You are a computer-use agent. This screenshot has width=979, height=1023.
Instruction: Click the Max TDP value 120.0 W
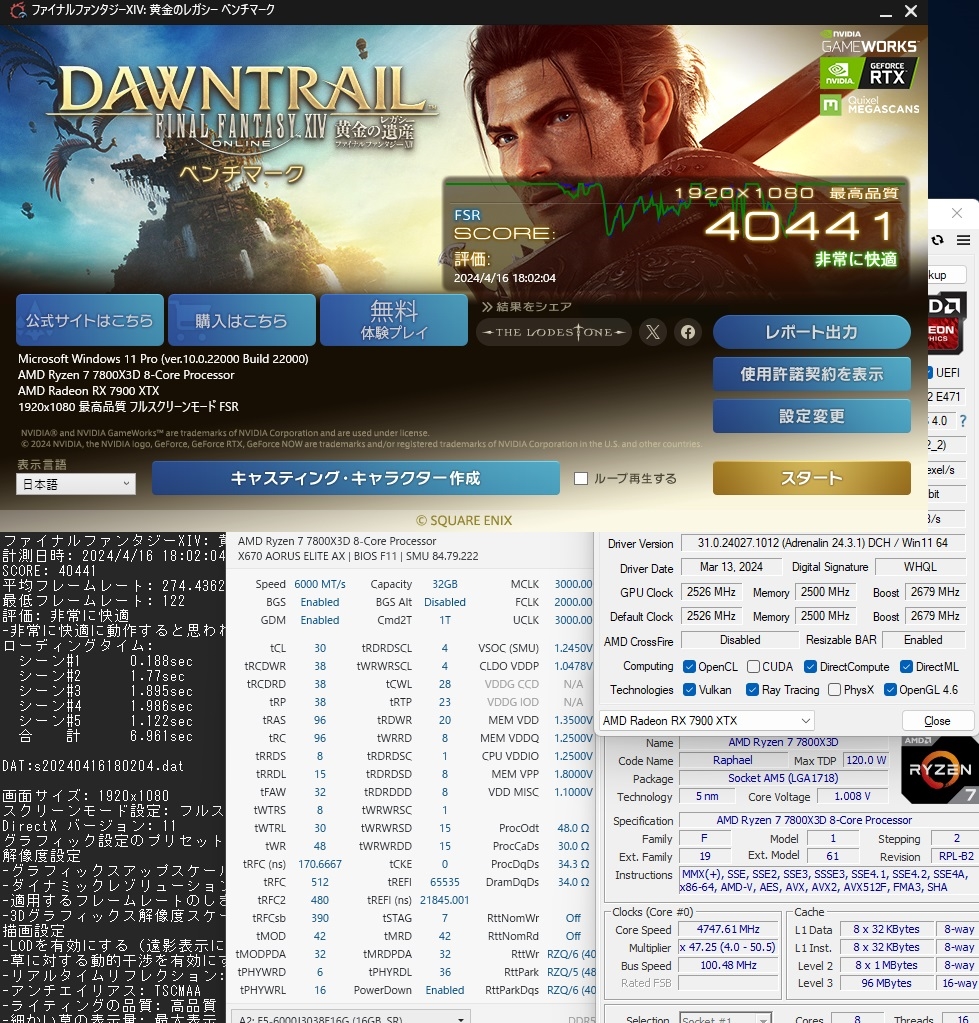coord(866,760)
